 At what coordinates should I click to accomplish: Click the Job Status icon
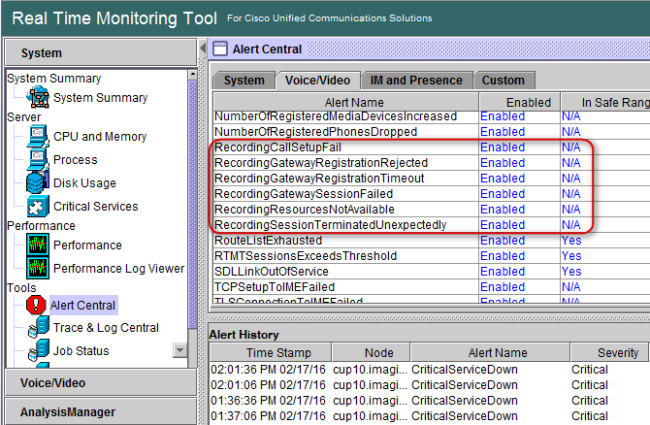tap(39, 351)
